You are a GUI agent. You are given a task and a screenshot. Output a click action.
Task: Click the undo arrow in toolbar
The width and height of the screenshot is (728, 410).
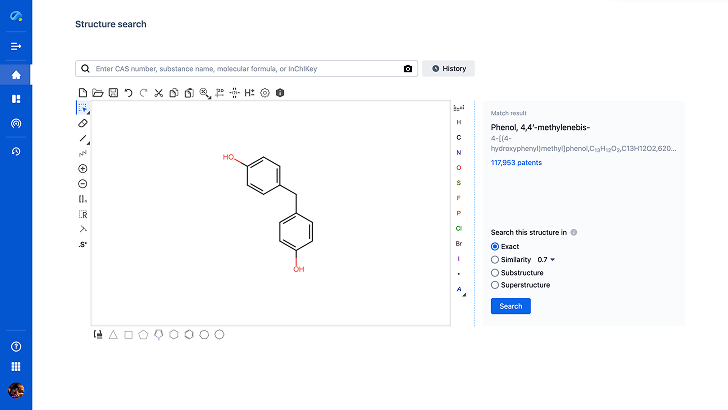[128, 93]
